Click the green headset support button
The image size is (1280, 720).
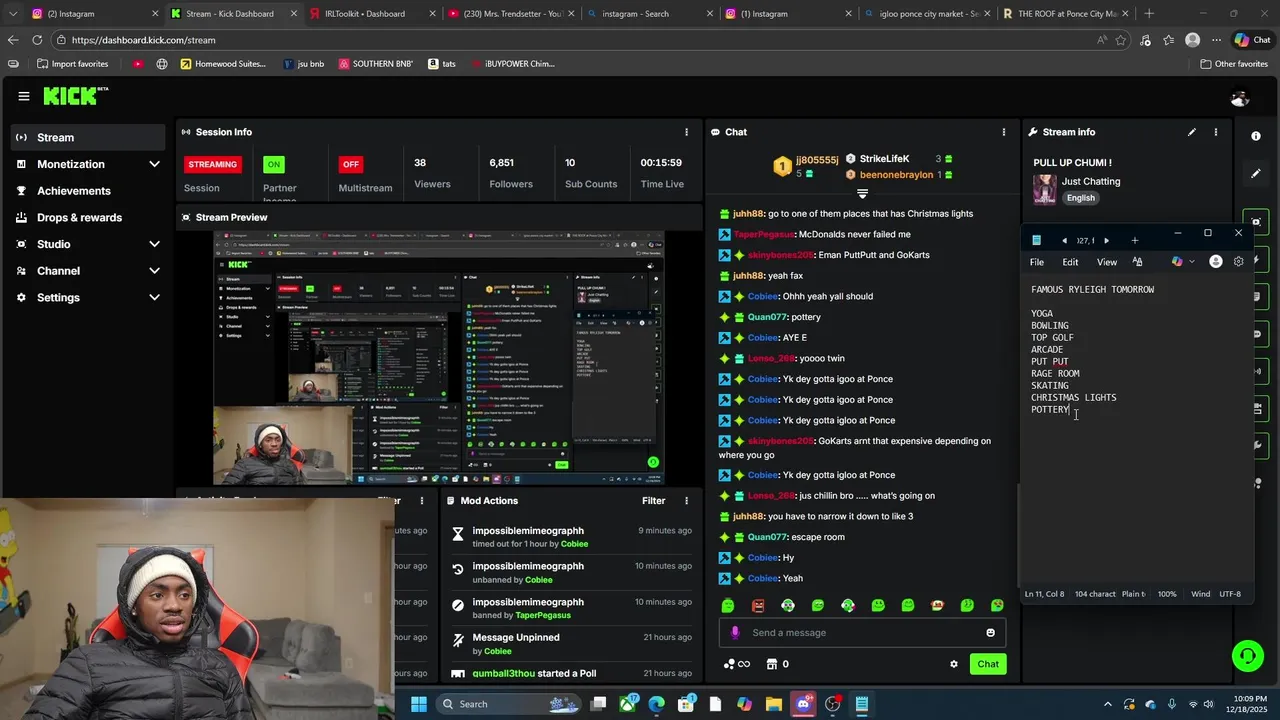pyautogui.click(x=1247, y=656)
